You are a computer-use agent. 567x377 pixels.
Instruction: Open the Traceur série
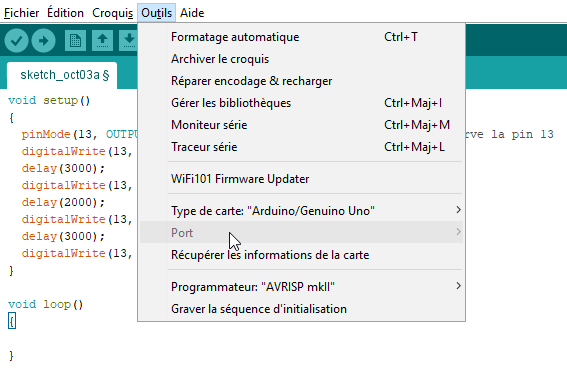click(x=302, y=147)
